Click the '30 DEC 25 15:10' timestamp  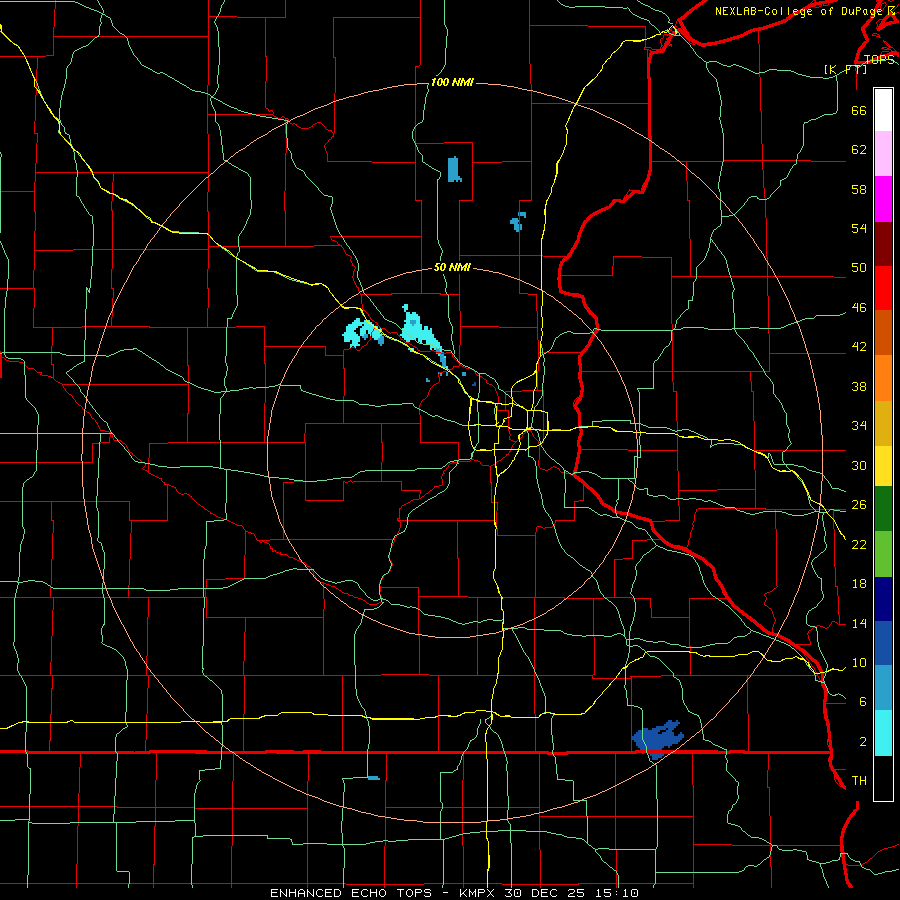(571, 893)
